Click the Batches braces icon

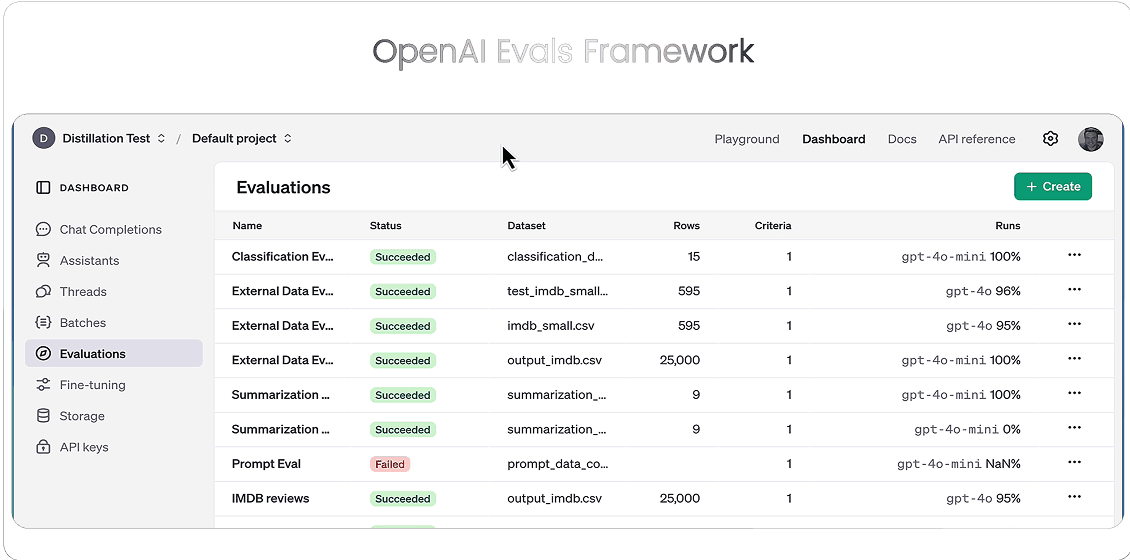43,322
